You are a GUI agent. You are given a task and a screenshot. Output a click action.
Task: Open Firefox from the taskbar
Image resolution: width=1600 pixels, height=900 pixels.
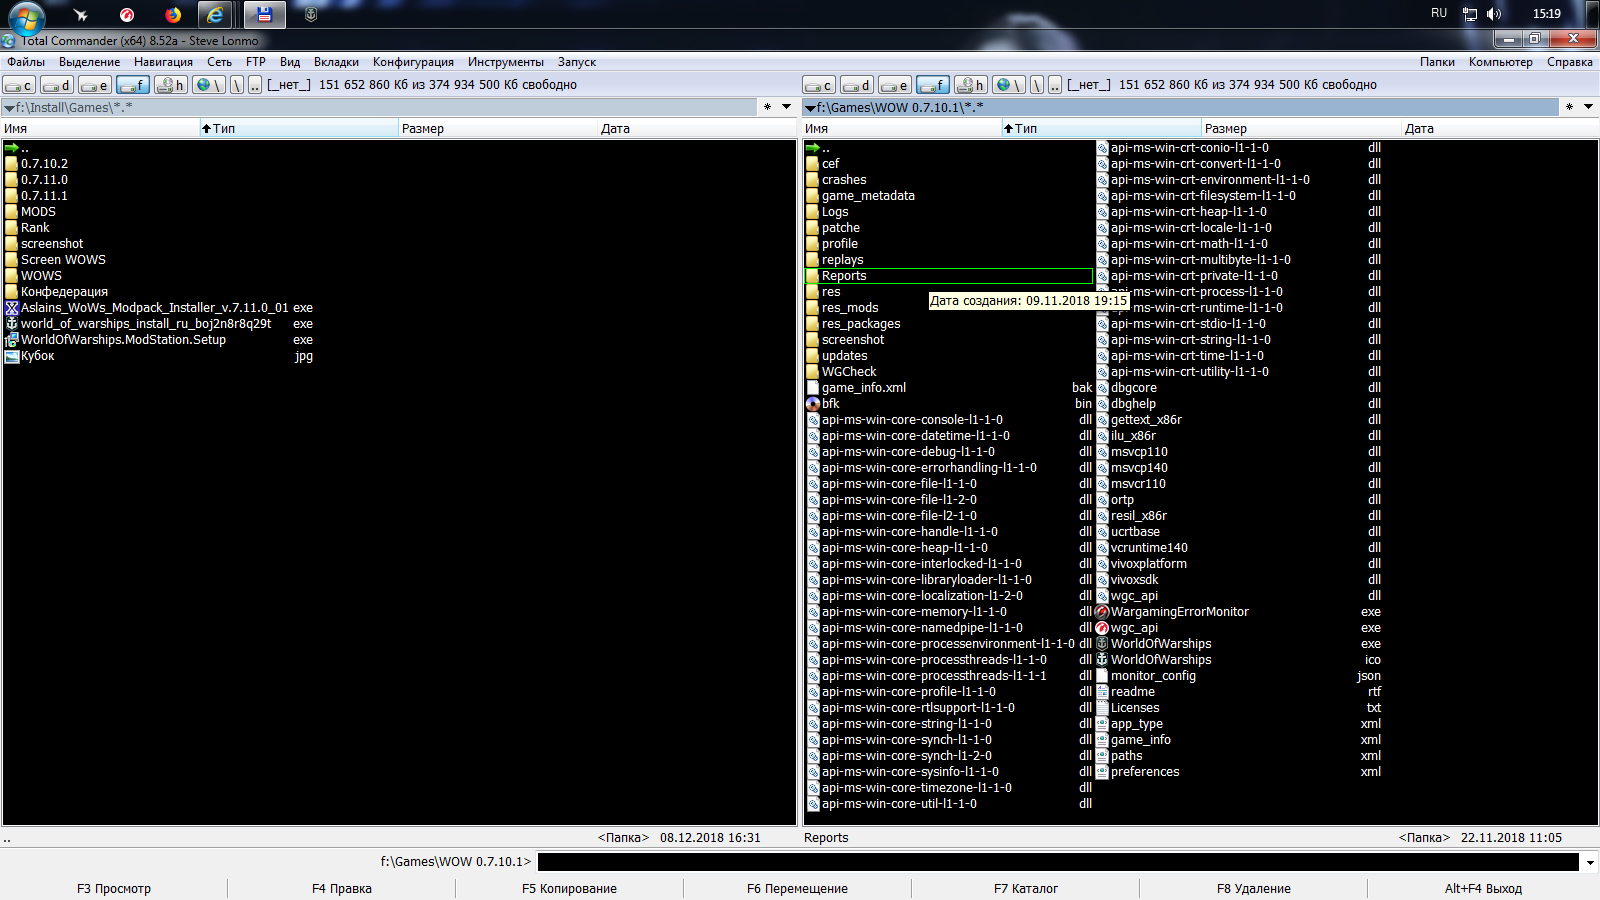173,14
